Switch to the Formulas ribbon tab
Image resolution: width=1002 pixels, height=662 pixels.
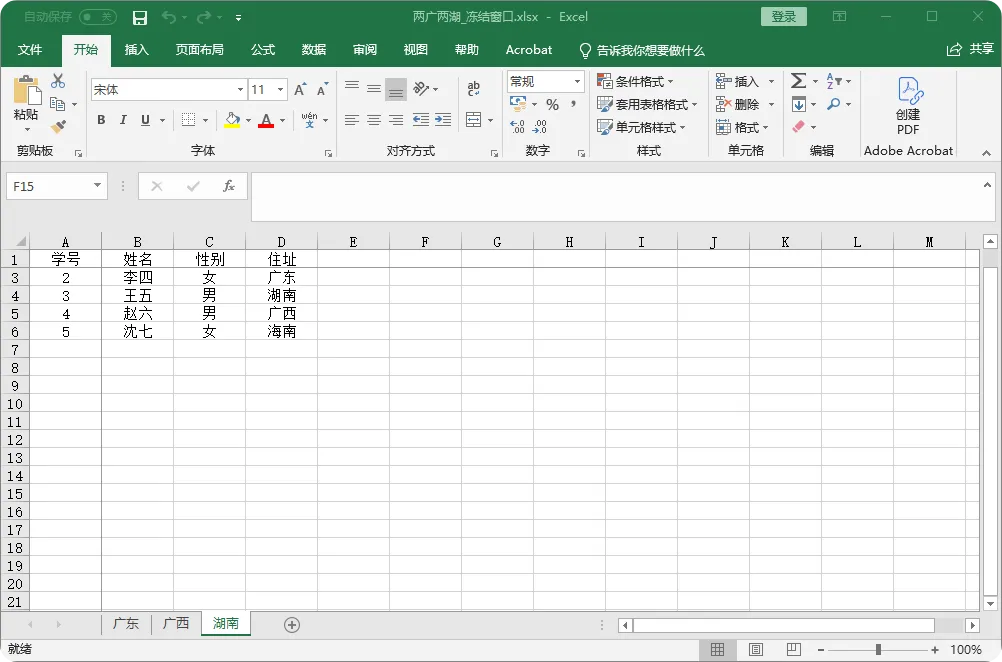click(x=263, y=50)
